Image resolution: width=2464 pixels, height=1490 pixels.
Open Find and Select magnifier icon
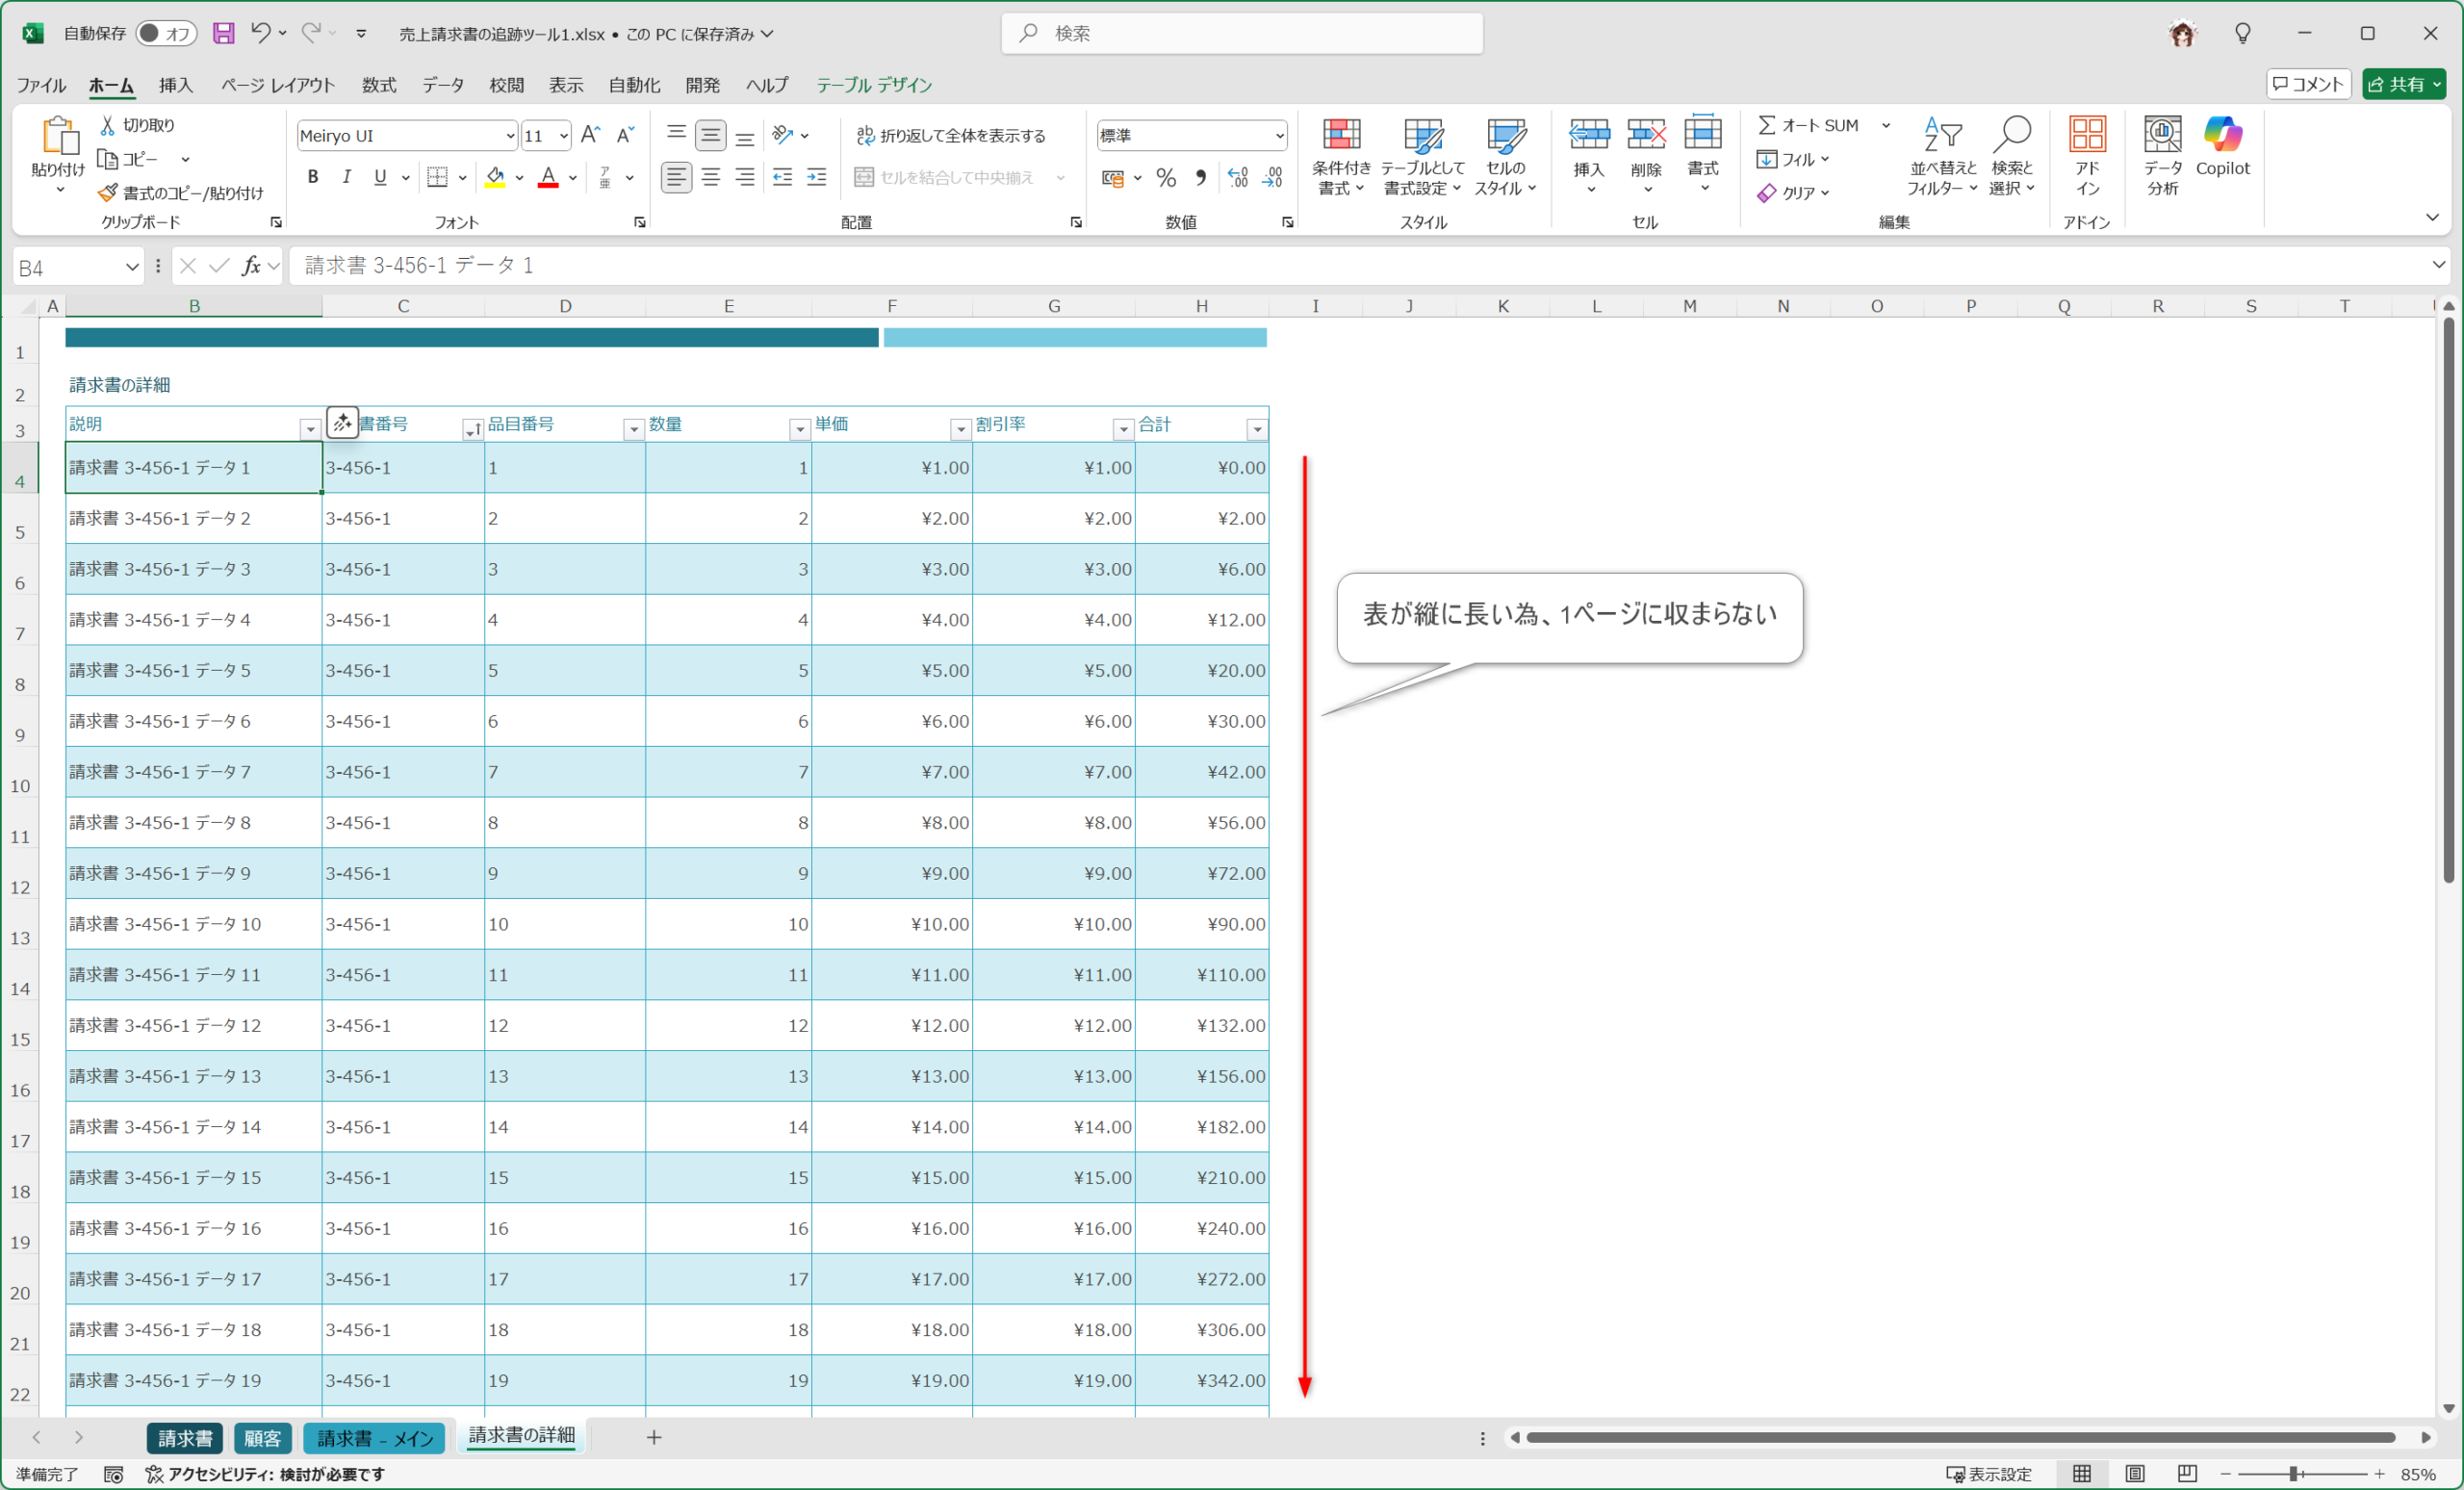pyautogui.click(x=2012, y=134)
